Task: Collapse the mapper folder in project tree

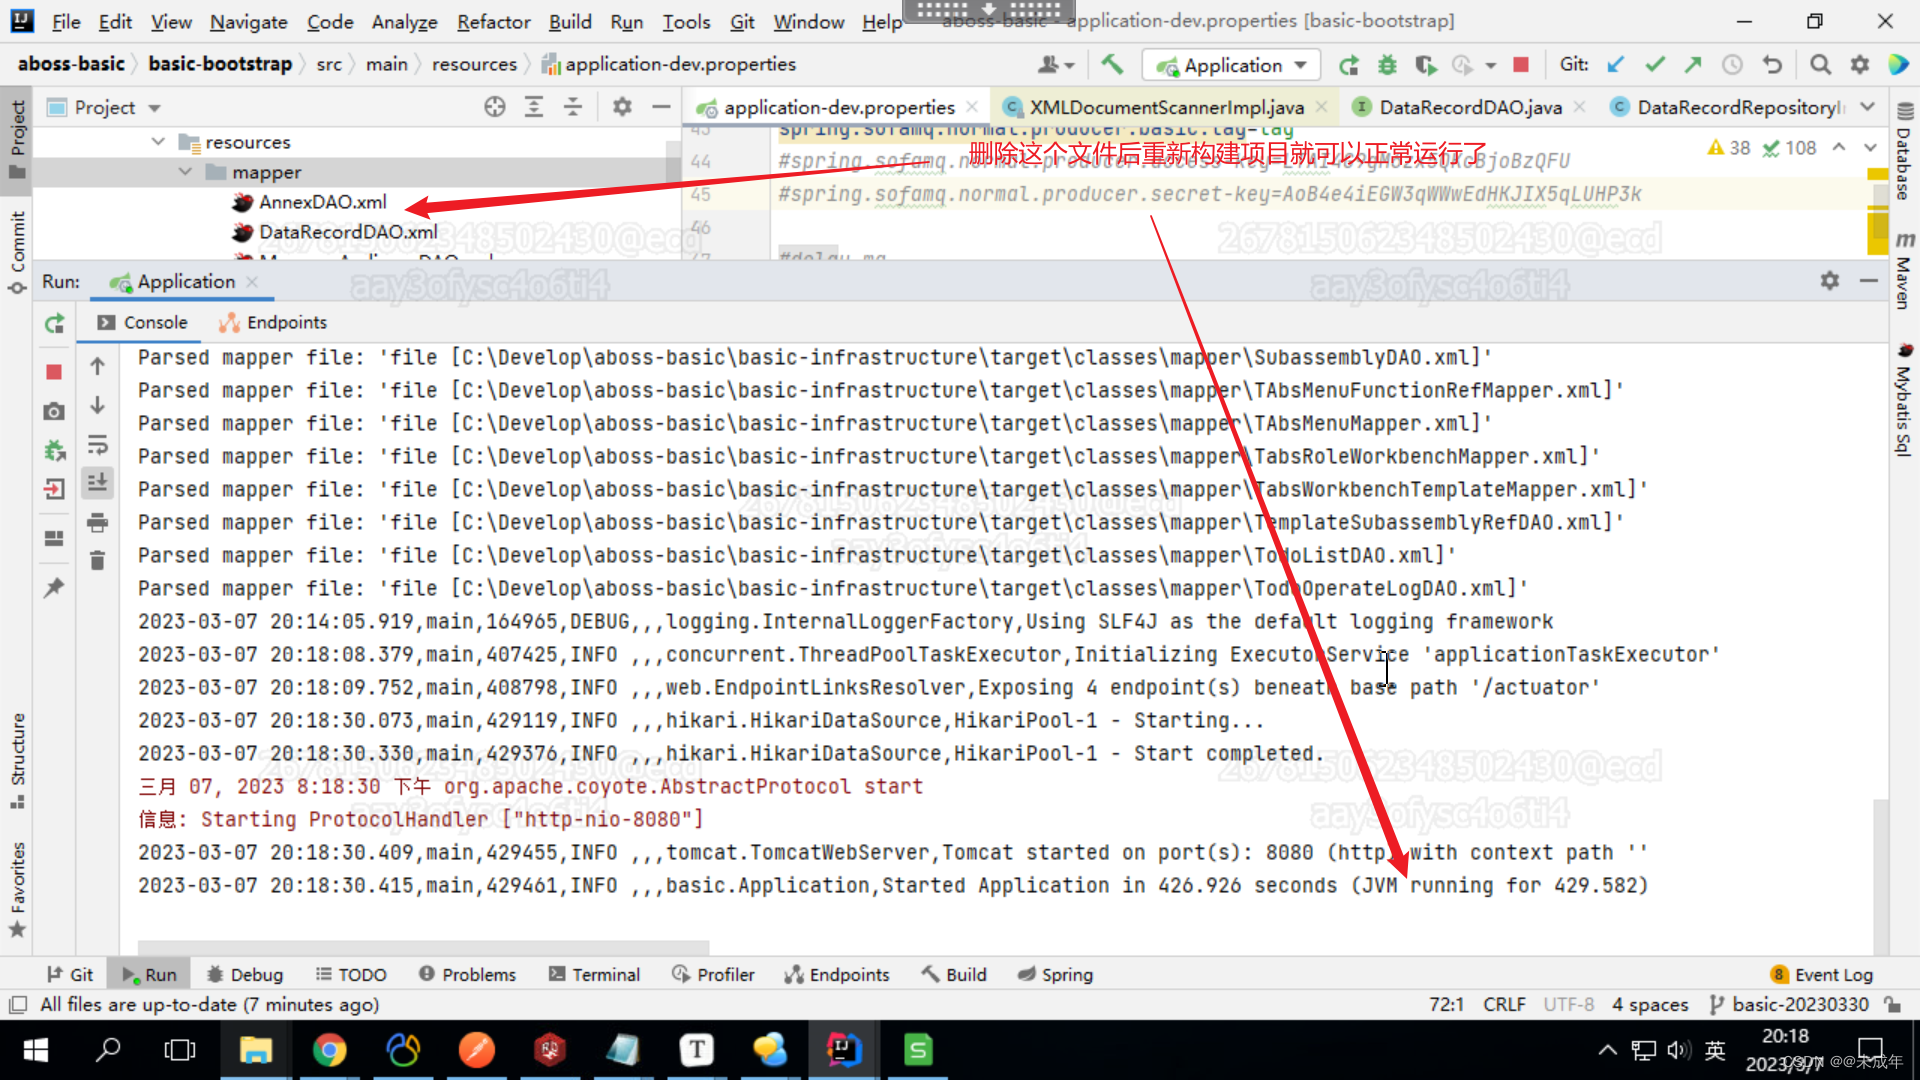Action: 185,172
